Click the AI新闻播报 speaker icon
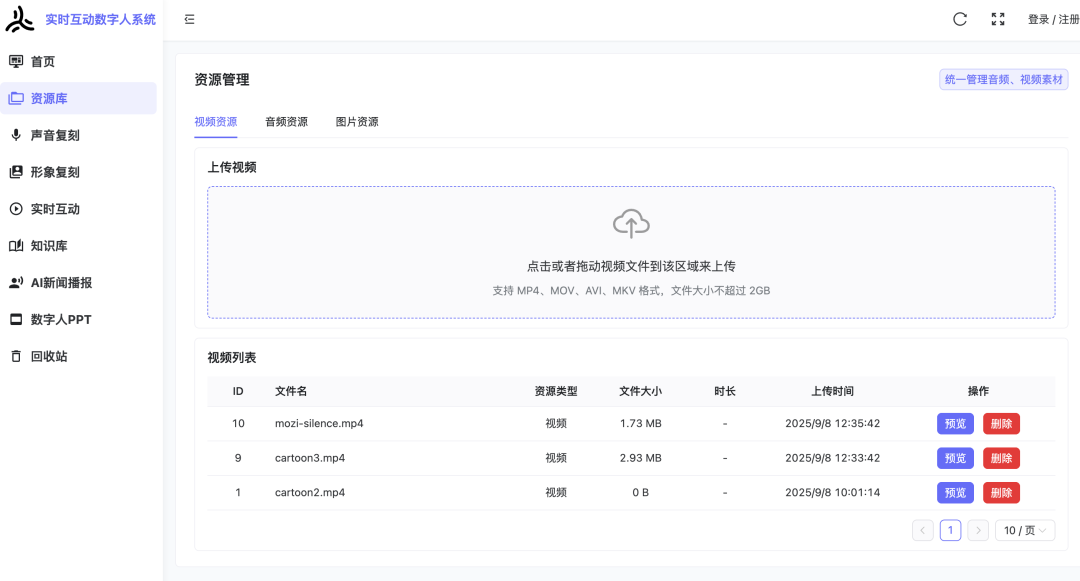 coord(16,282)
